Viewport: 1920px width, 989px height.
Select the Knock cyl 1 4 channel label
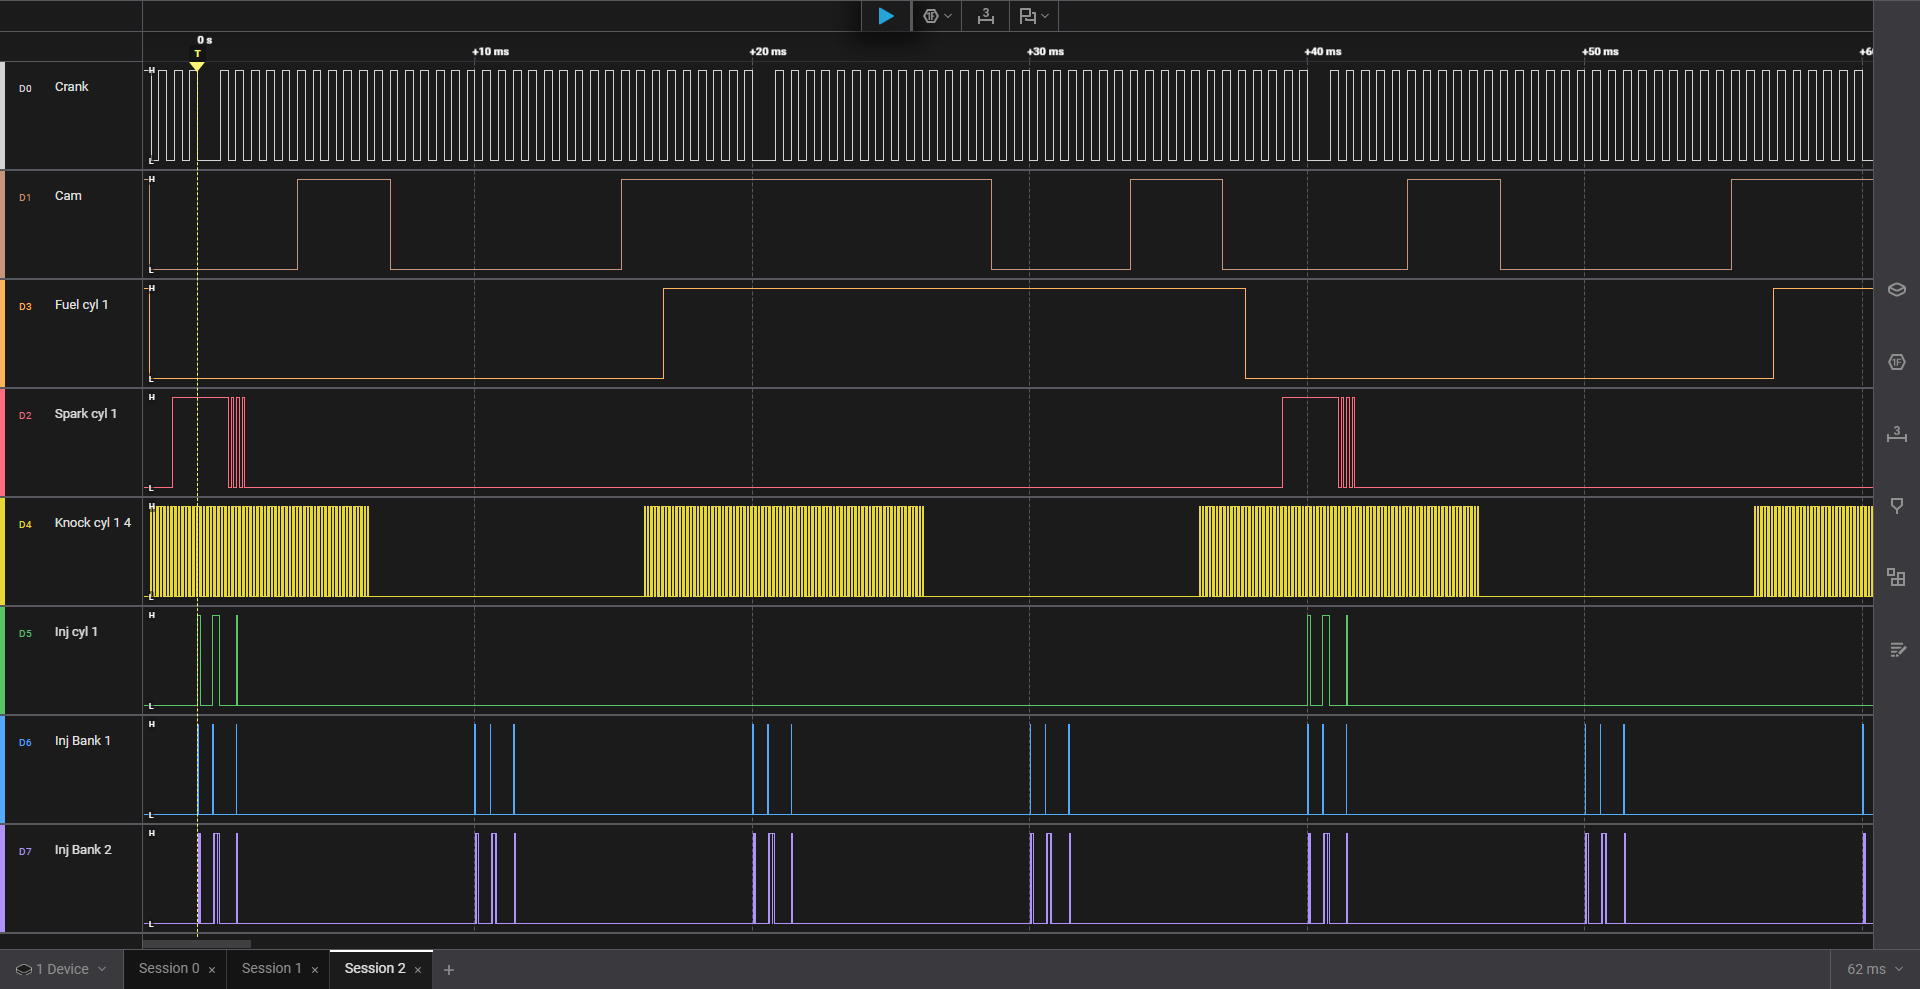pyautogui.click(x=93, y=523)
